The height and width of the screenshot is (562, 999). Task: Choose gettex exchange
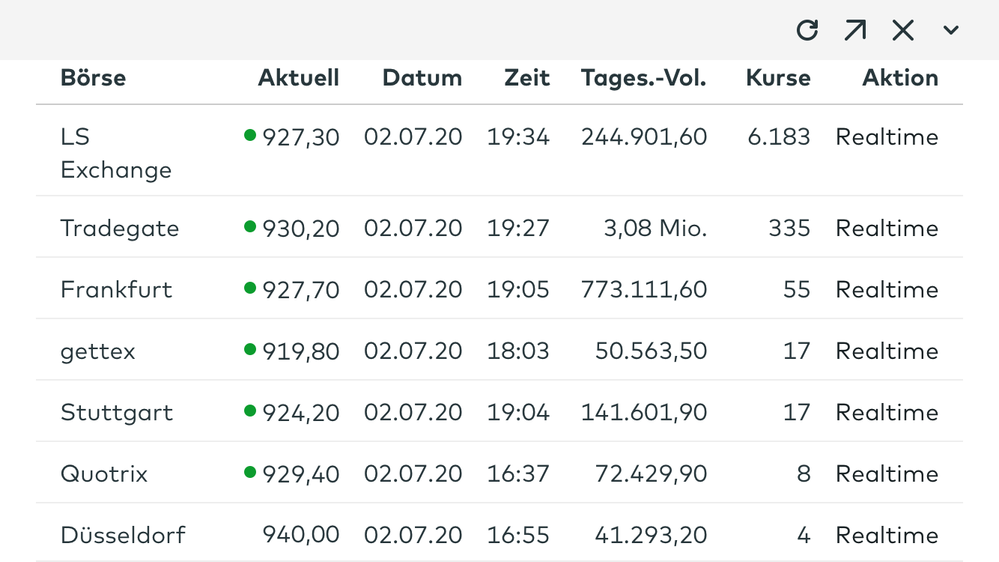click(97, 352)
